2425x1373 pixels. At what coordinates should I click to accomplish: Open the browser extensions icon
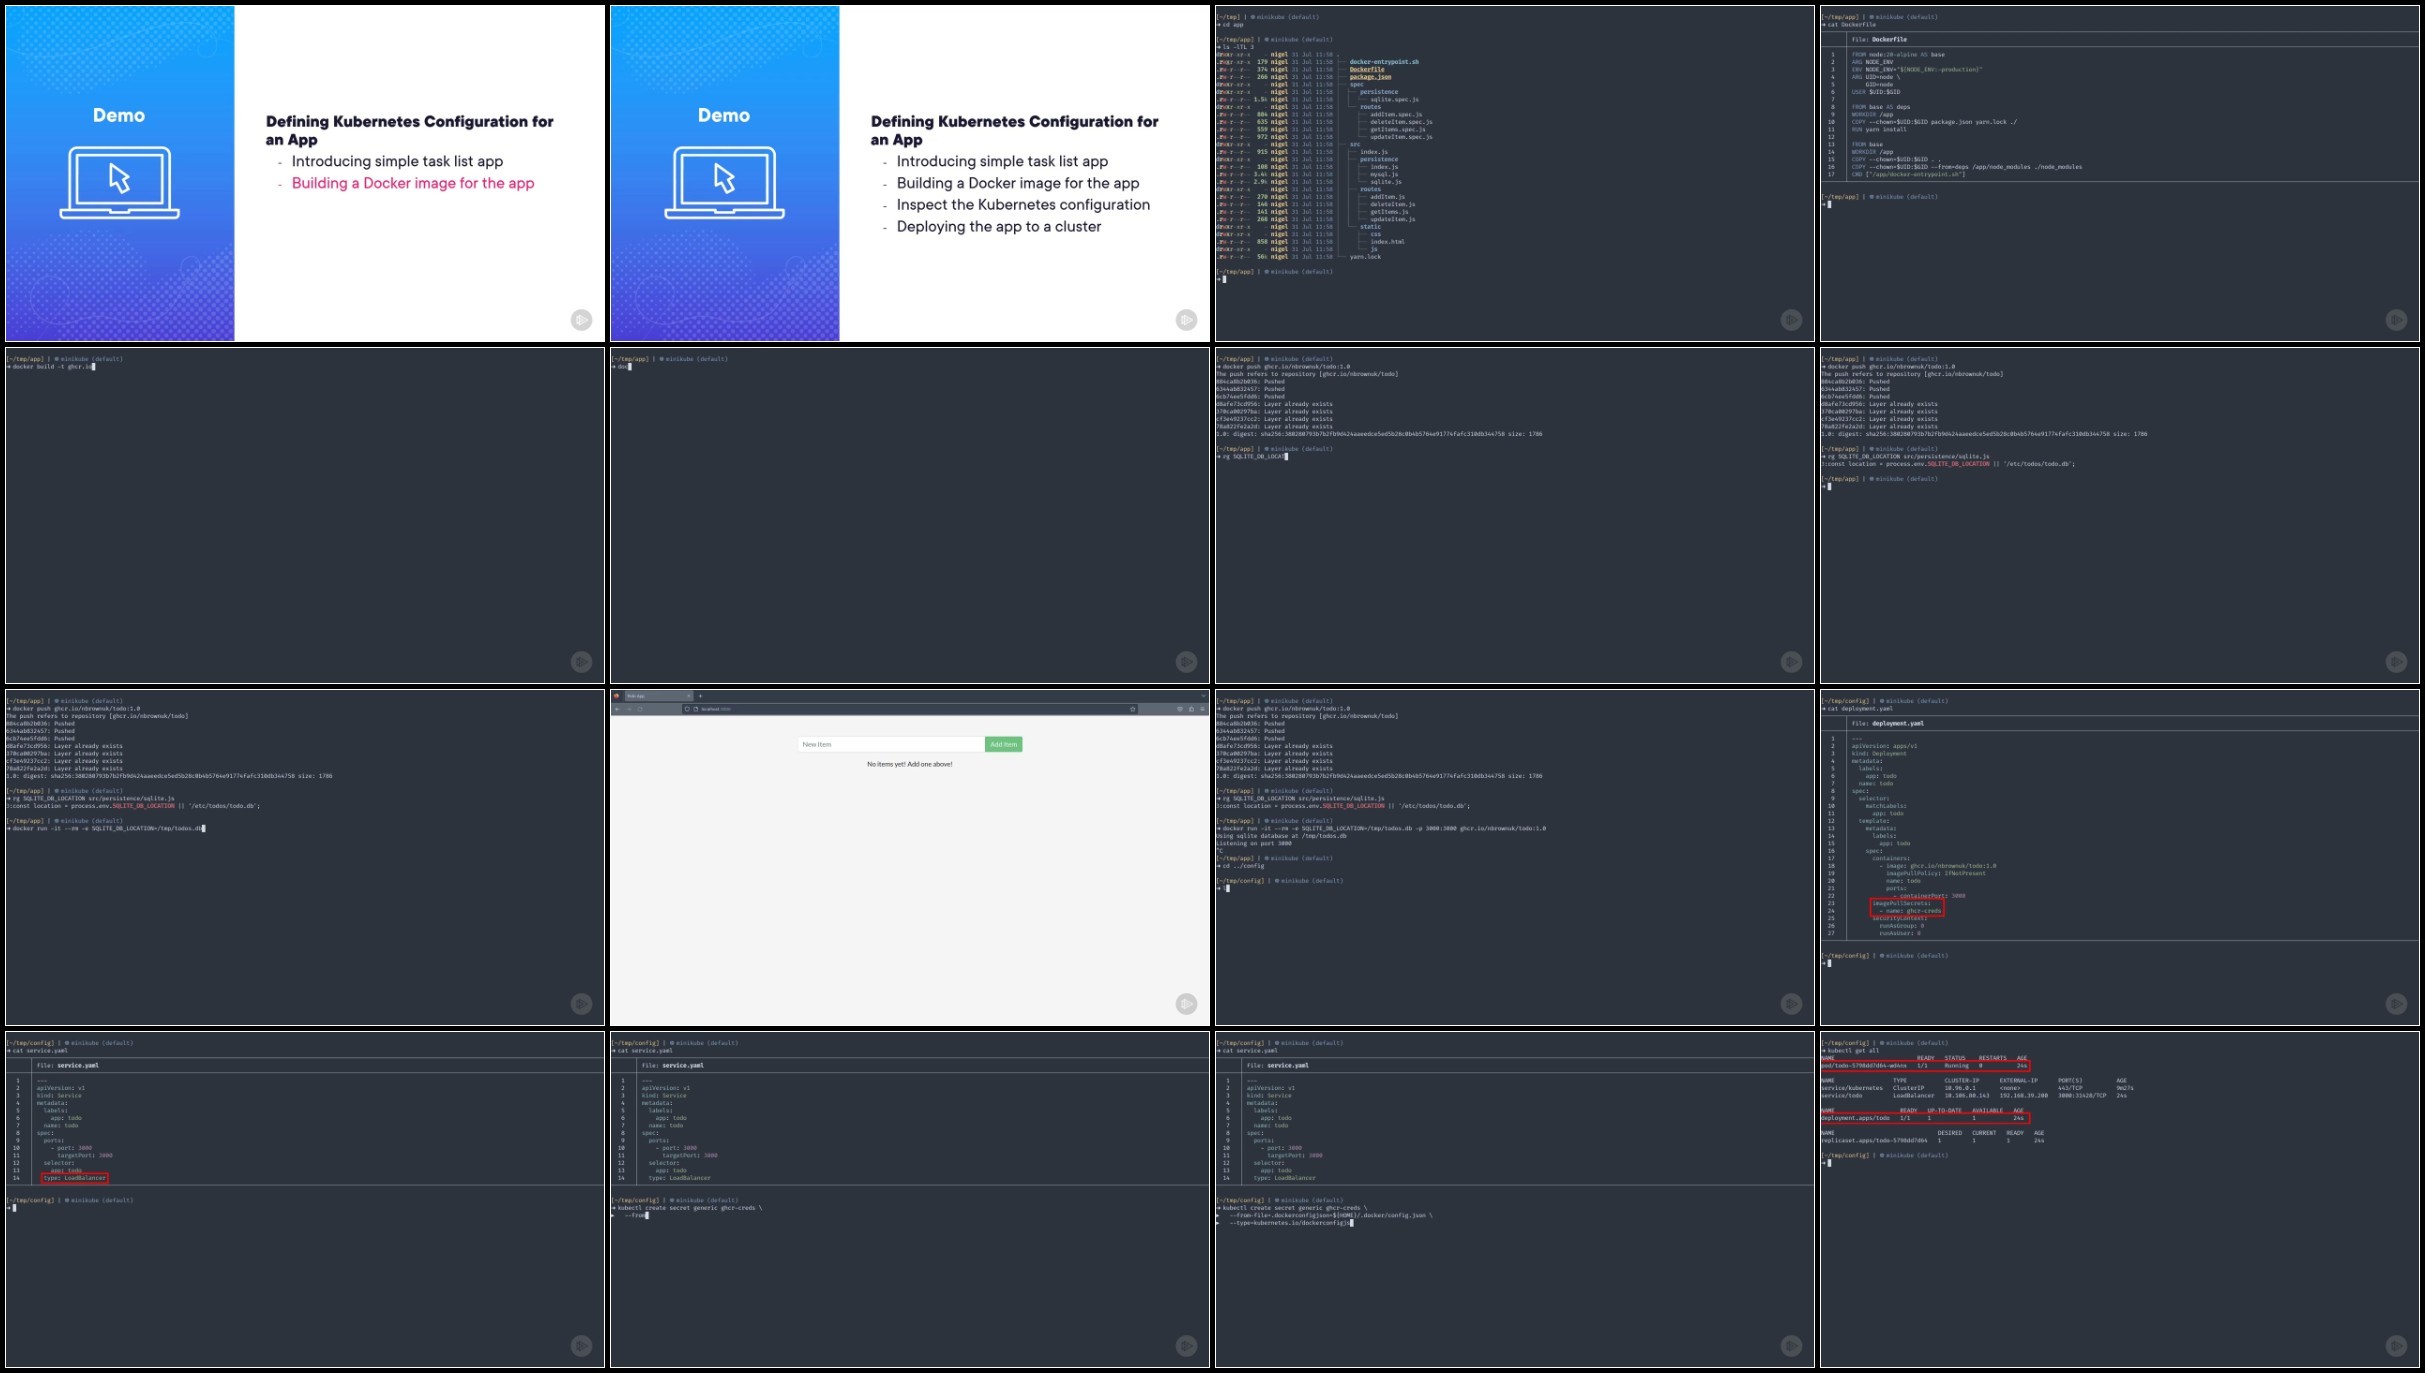point(1191,709)
